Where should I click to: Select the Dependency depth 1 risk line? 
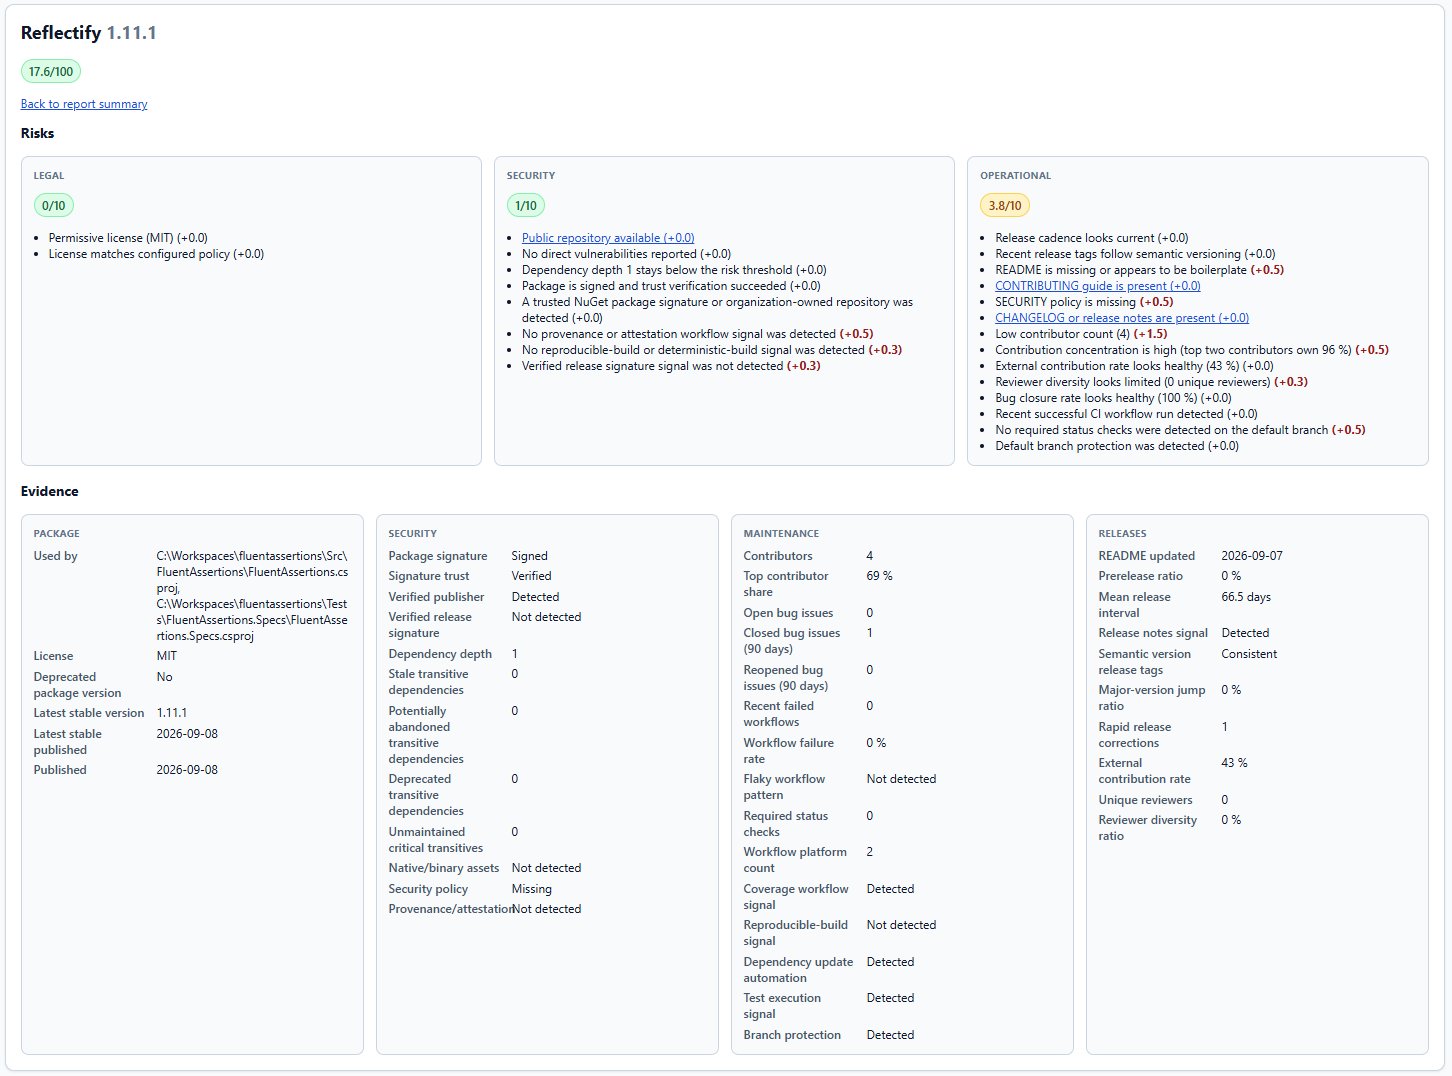click(x=674, y=270)
